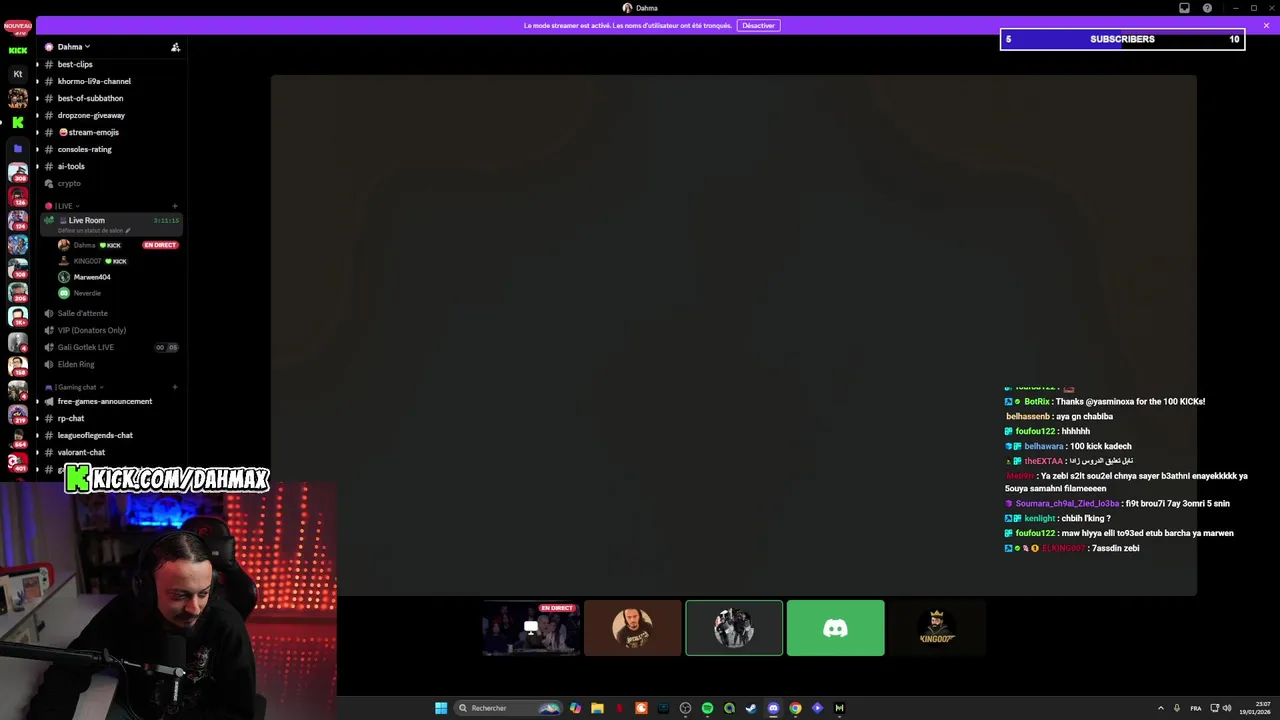Click user Dahma in Live Room

pos(85,245)
